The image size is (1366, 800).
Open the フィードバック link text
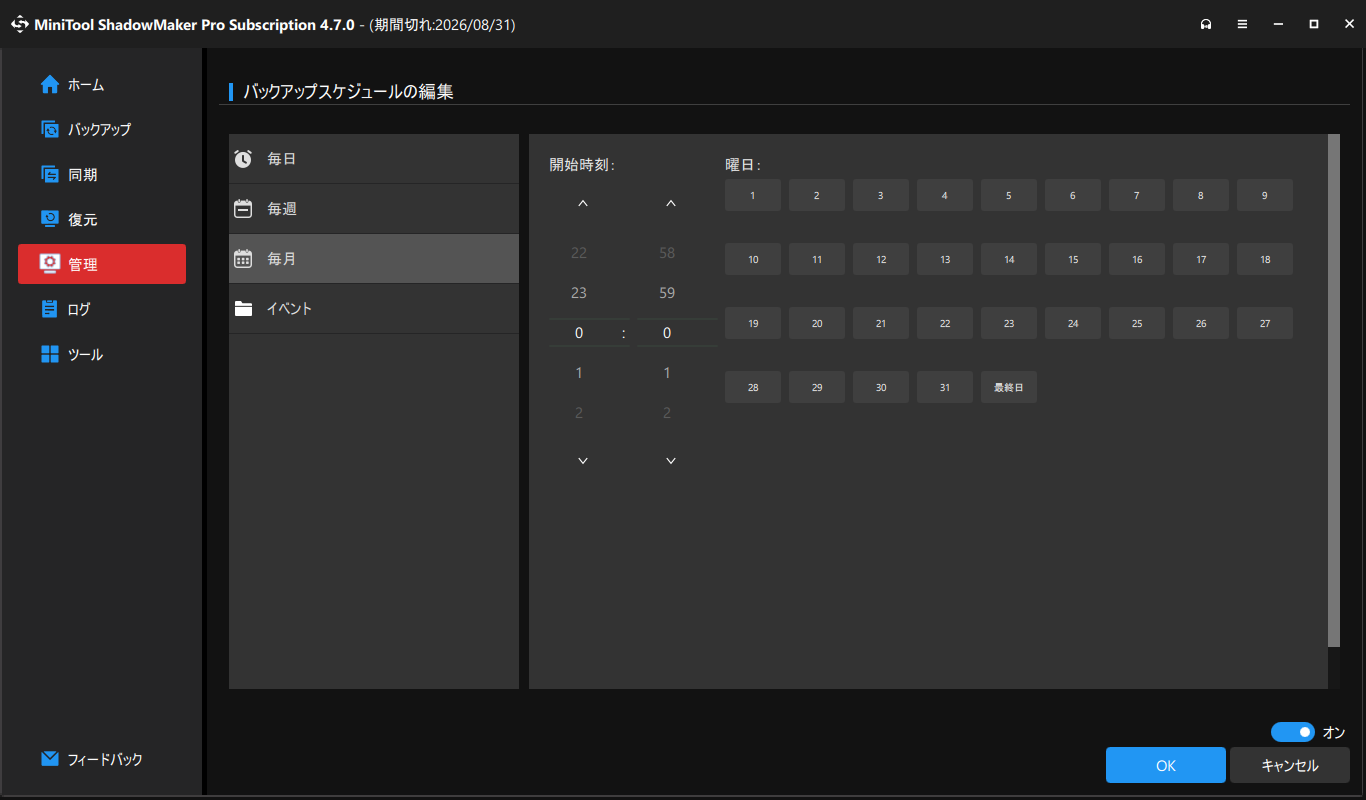(x=105, y=759)
